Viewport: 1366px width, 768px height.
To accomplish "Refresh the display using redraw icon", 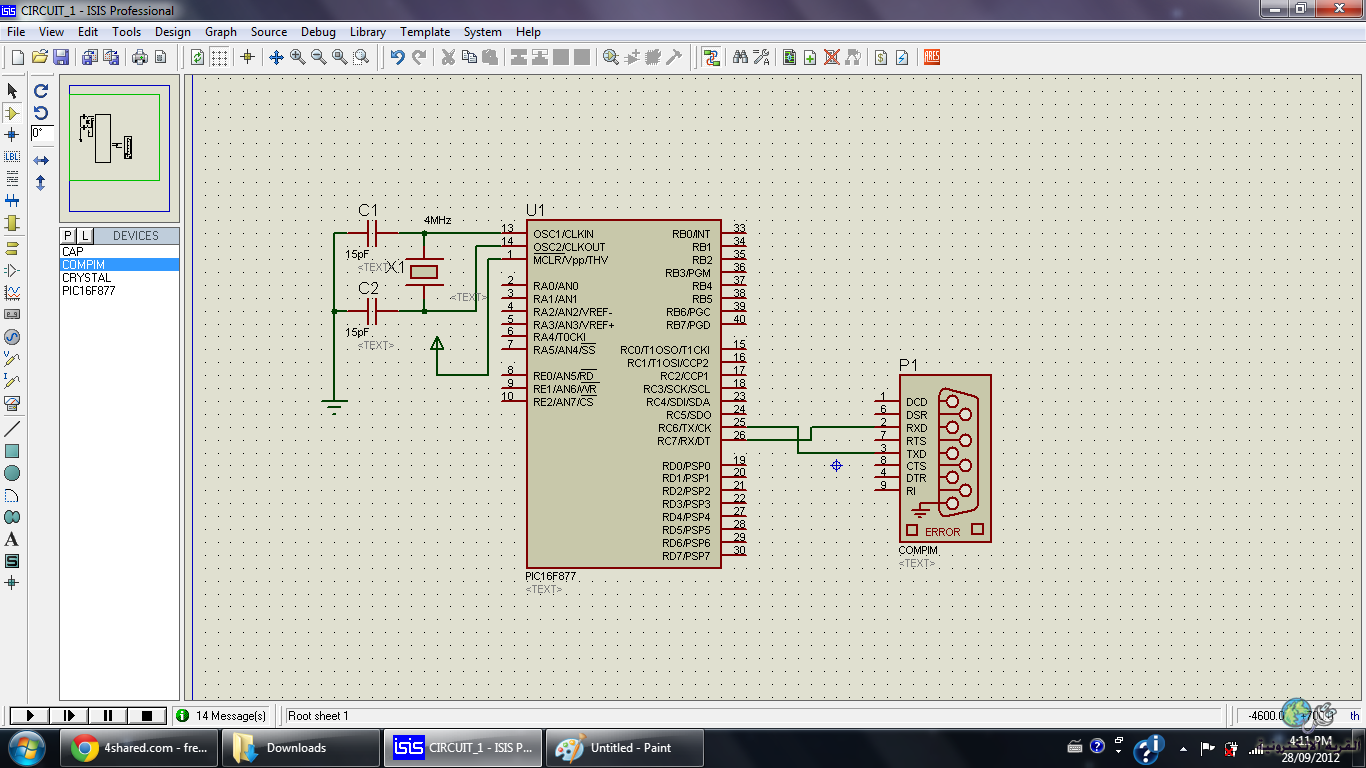I will [197, 57].
